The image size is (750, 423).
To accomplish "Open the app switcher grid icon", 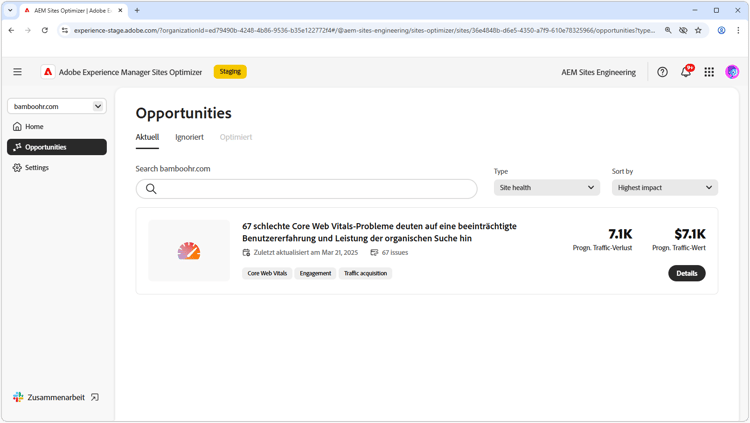I will click(709, 72).
